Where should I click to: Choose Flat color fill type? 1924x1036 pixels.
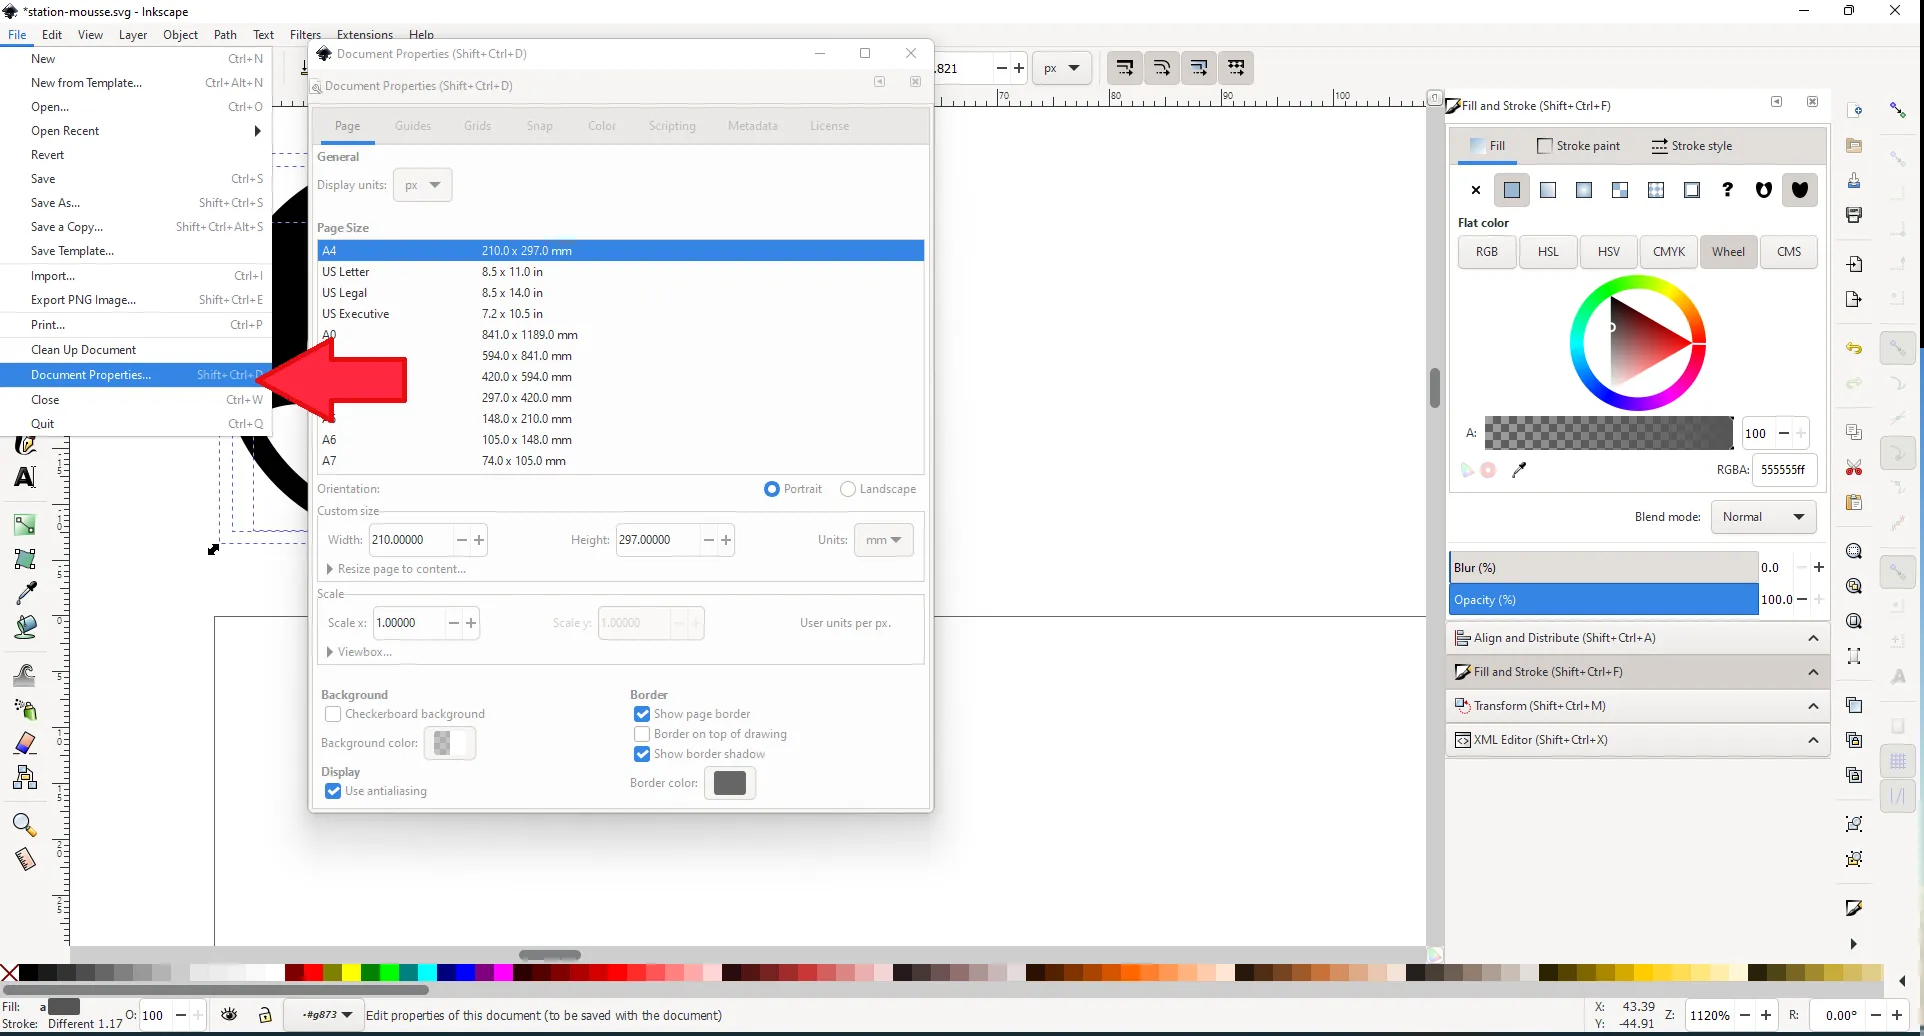(1512, 190)
